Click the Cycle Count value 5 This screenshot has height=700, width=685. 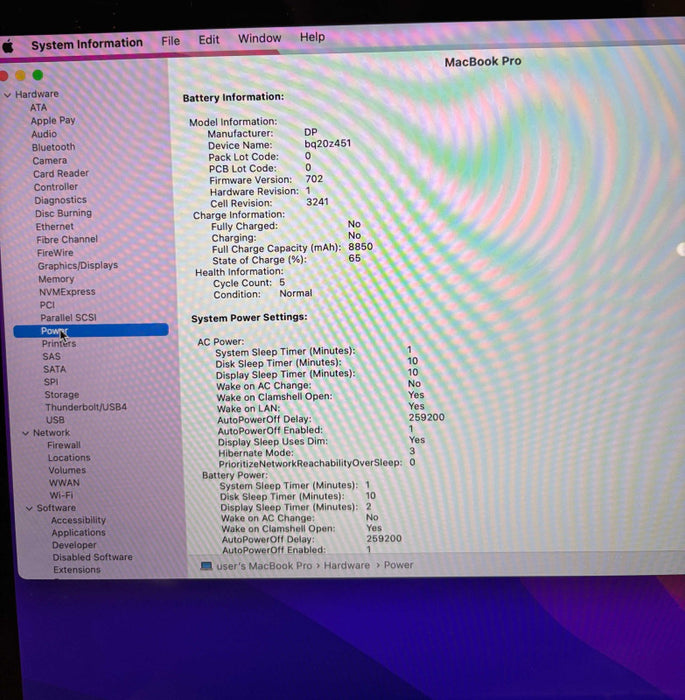click(282, 282)
